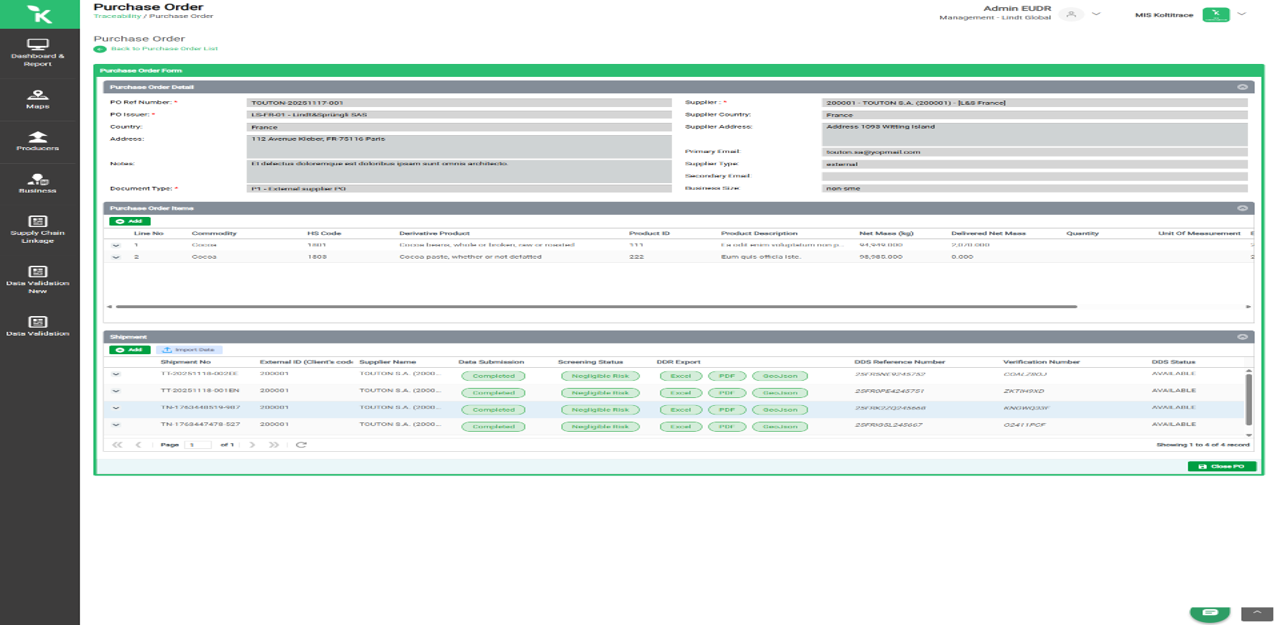The height and width of the screenshot is (625, 1280).
Task: Click Add in Purchase Order Items
Action: pos(130,221)
